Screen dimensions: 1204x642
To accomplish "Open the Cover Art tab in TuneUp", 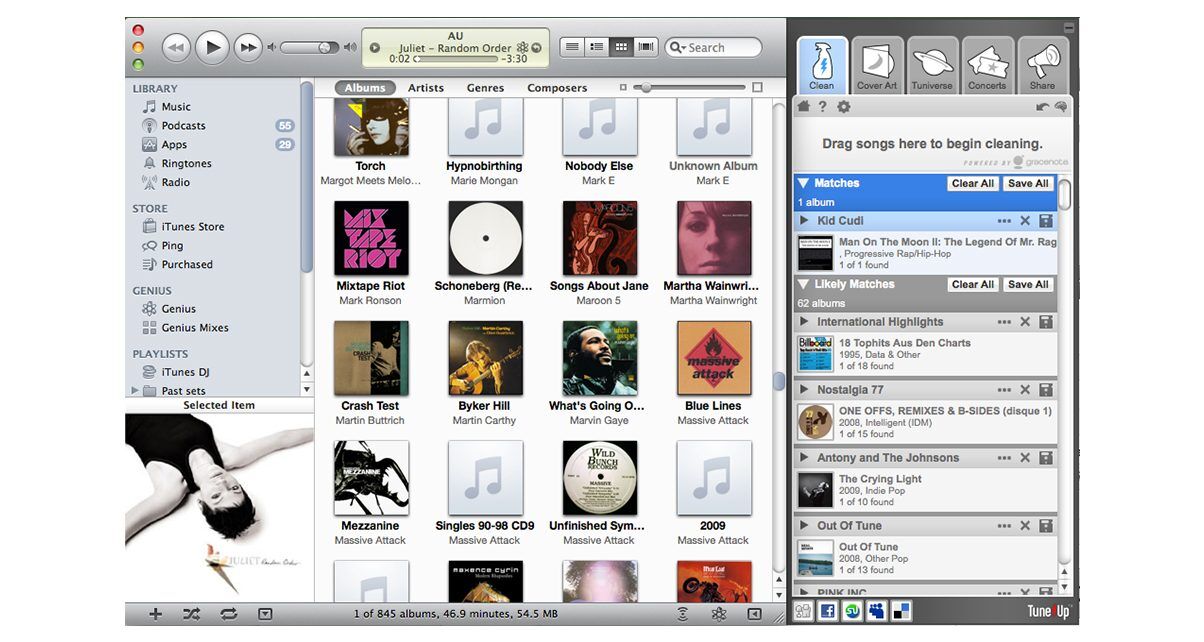I will coord(877,66).
